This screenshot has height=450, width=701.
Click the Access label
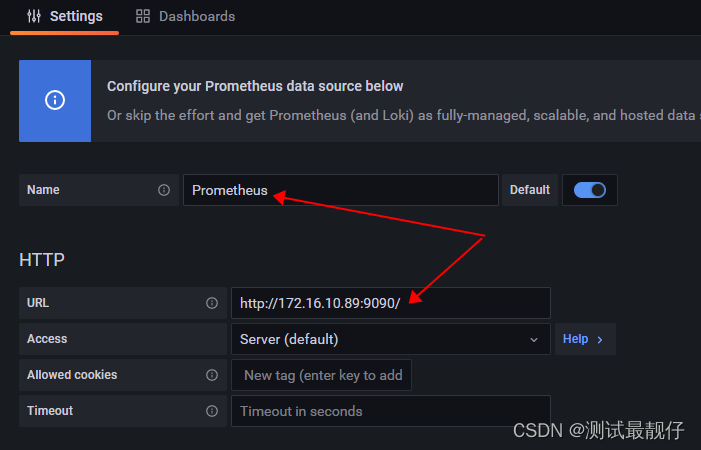coord(47,339)
